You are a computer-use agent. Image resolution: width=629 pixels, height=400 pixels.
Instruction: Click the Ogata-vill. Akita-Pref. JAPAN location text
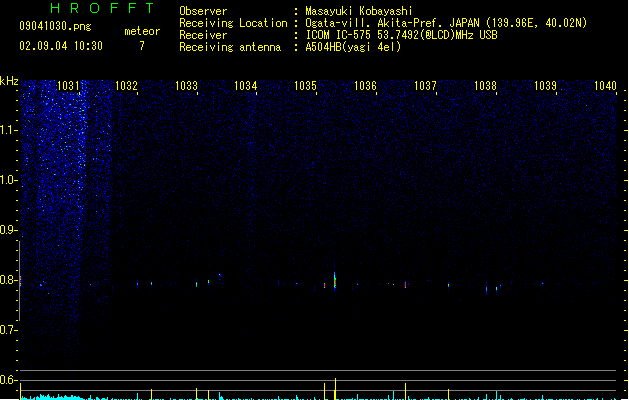(x=446, y=23)
